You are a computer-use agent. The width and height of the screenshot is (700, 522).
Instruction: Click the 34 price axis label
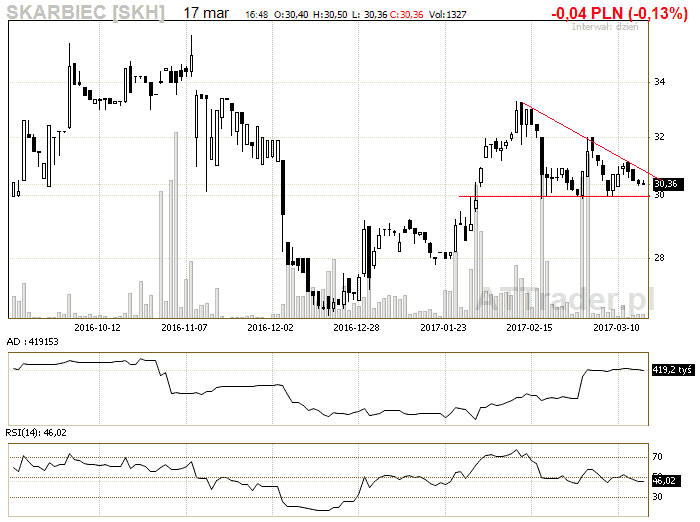[659, 82]
